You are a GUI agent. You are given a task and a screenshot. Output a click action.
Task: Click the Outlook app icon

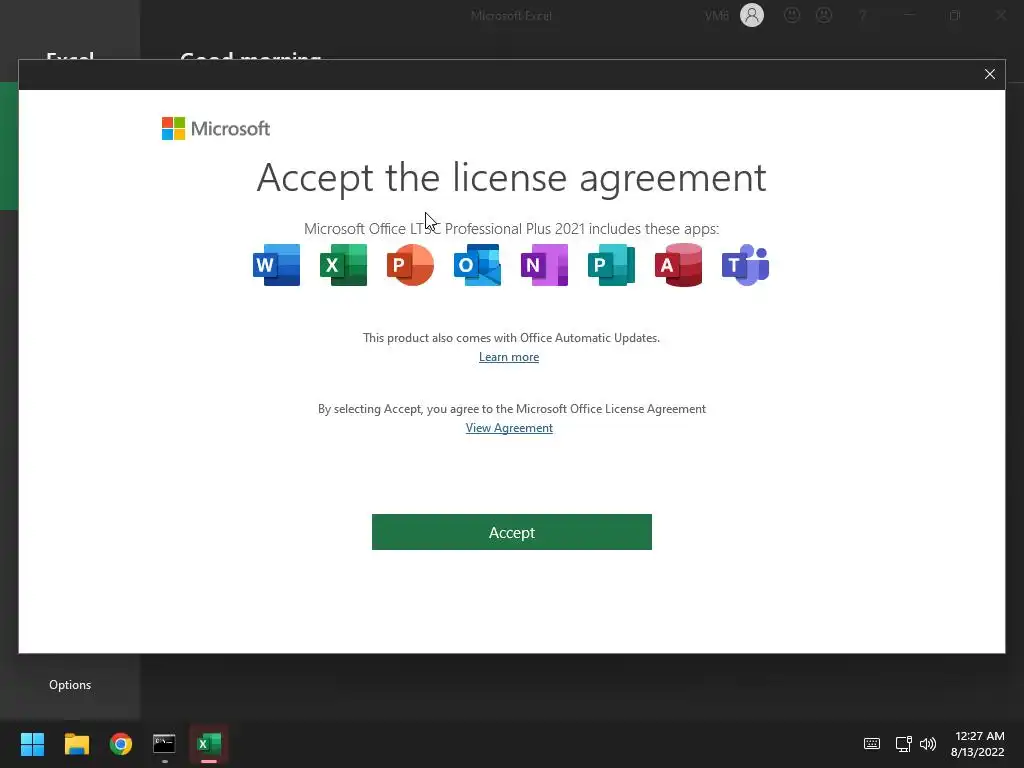pos(477,265)
